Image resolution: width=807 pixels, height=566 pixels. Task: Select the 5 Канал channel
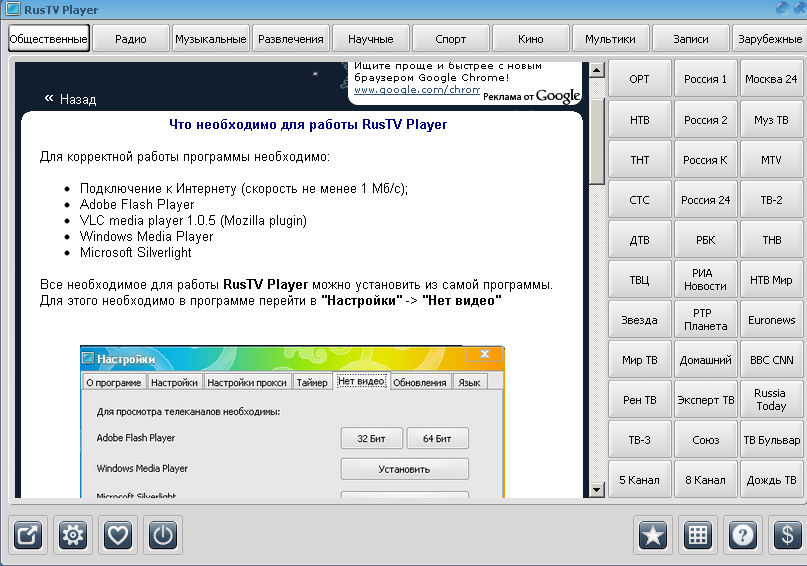coord(640,480)
